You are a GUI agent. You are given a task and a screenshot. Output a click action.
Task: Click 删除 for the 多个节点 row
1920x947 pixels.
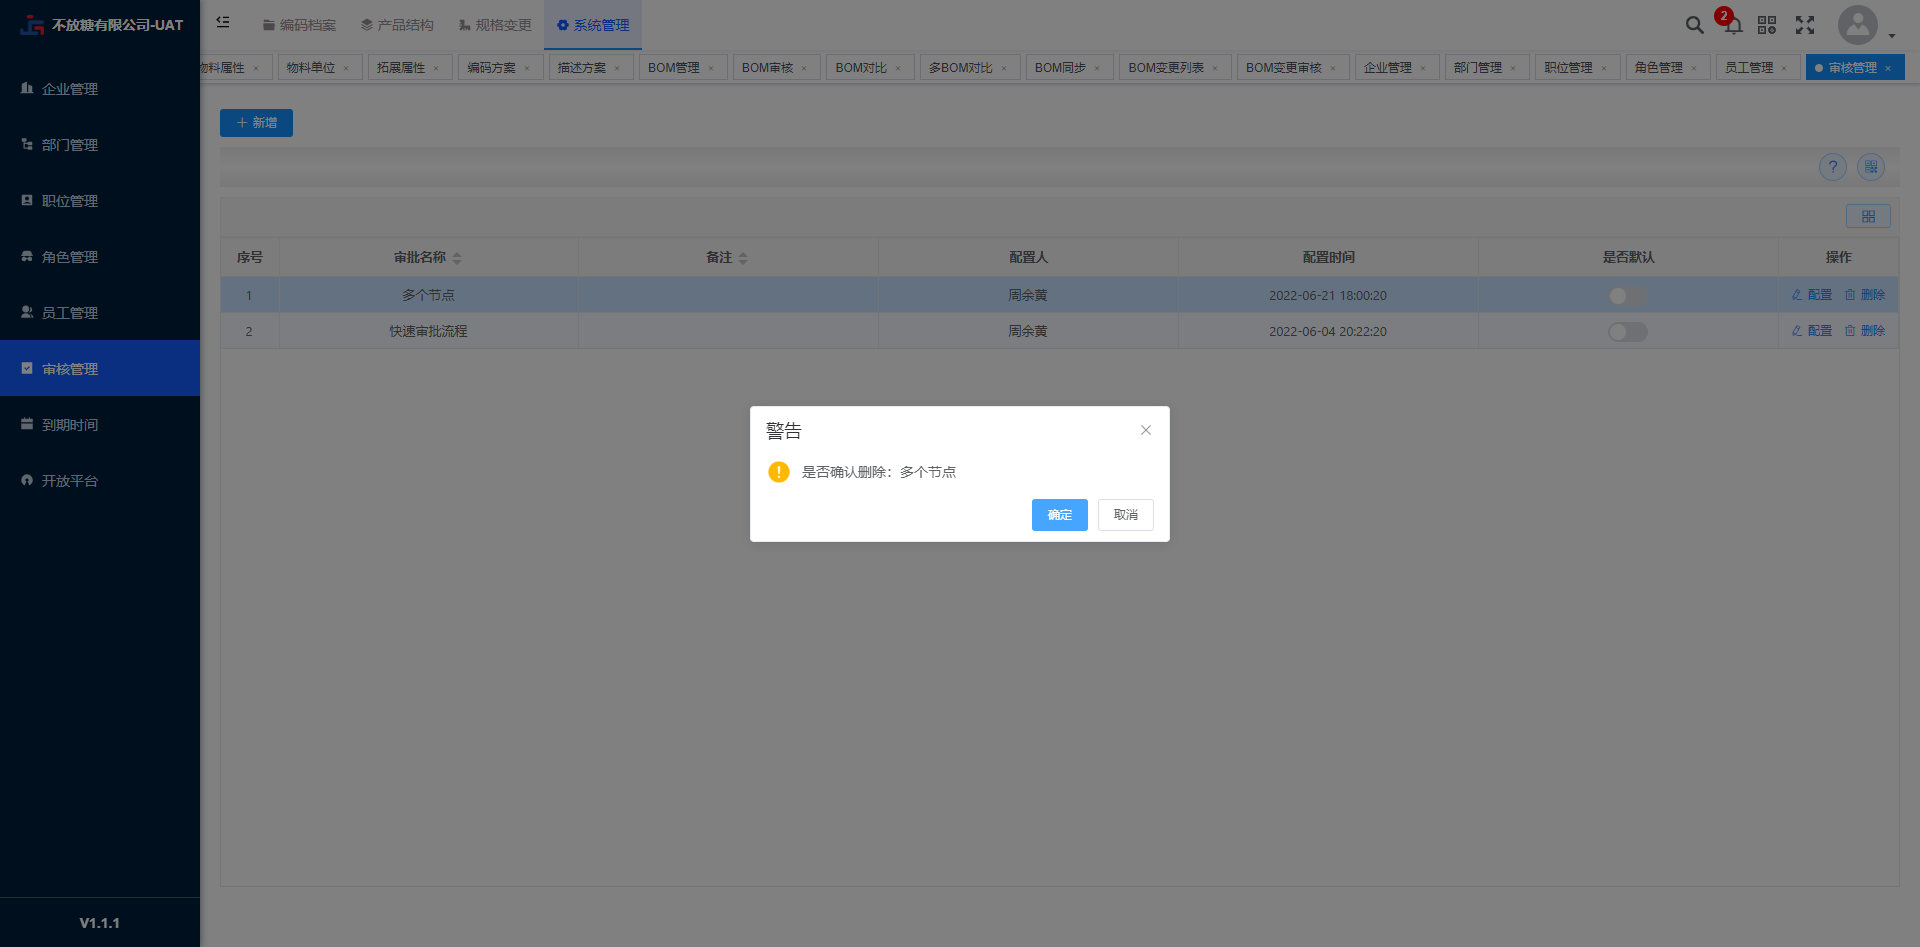1865,295
